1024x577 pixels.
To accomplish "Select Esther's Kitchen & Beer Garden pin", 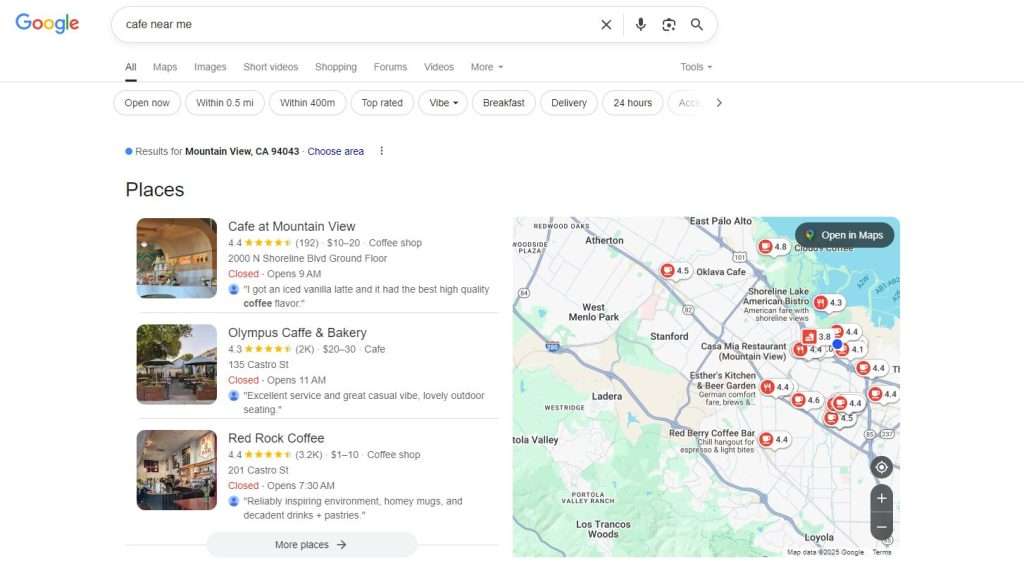I will [x=775, y=387].
